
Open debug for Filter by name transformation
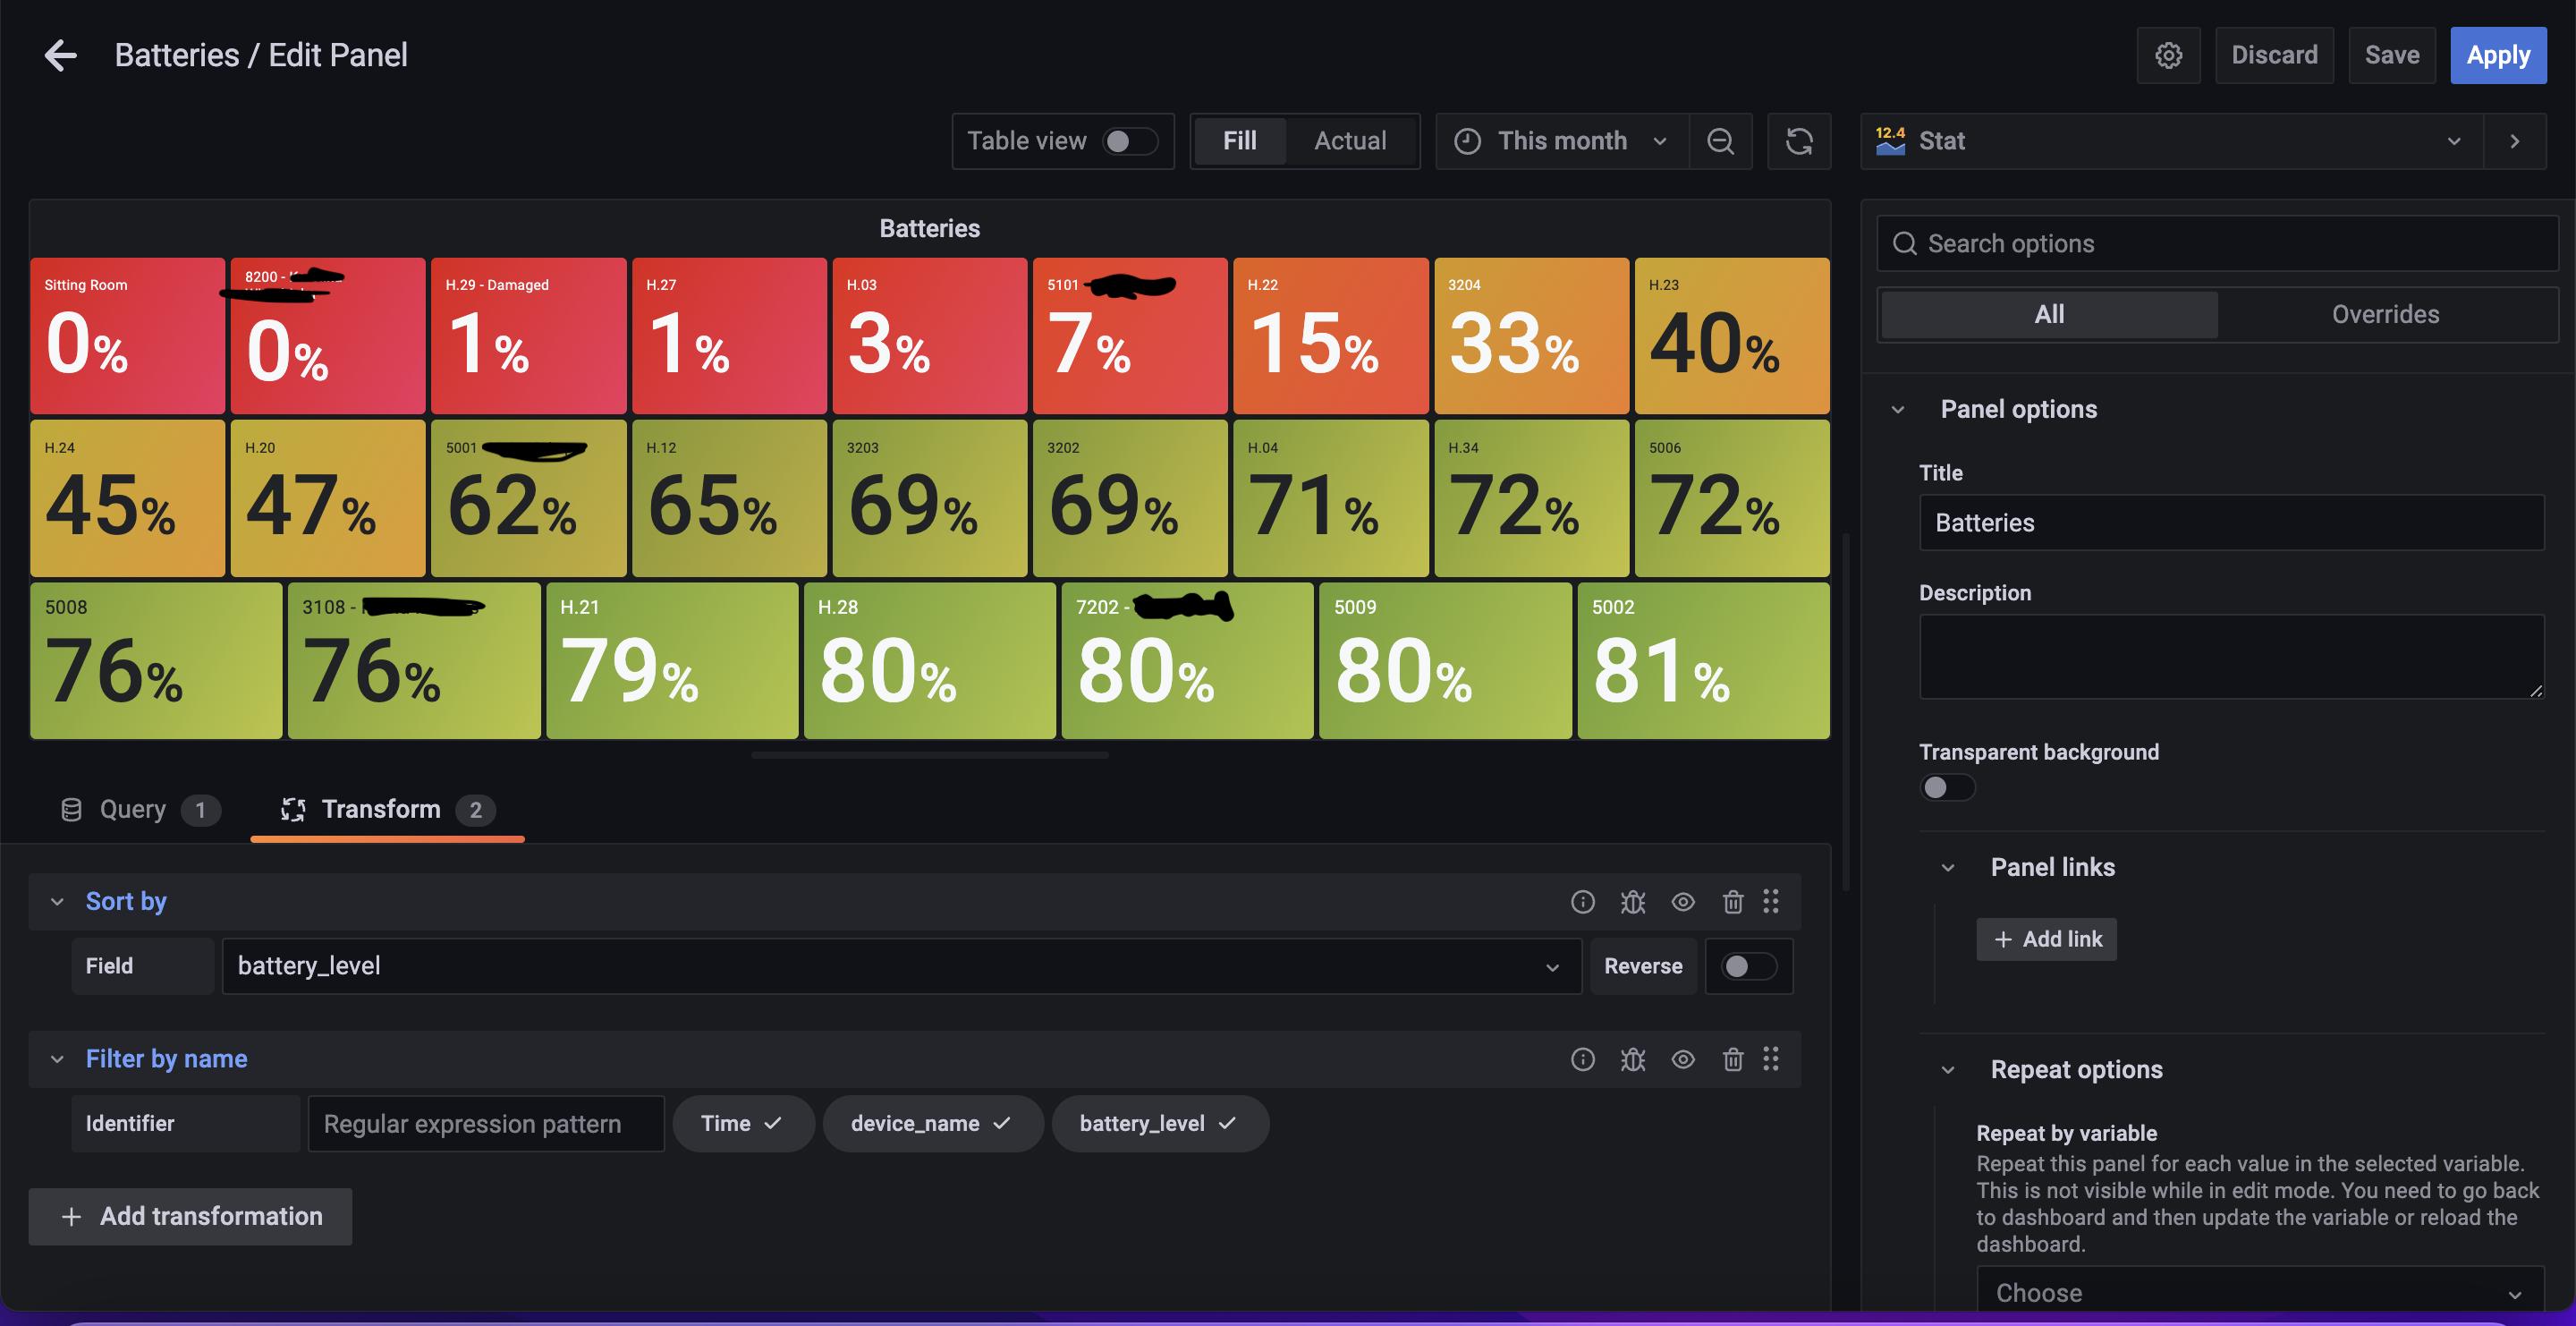1632,1059
